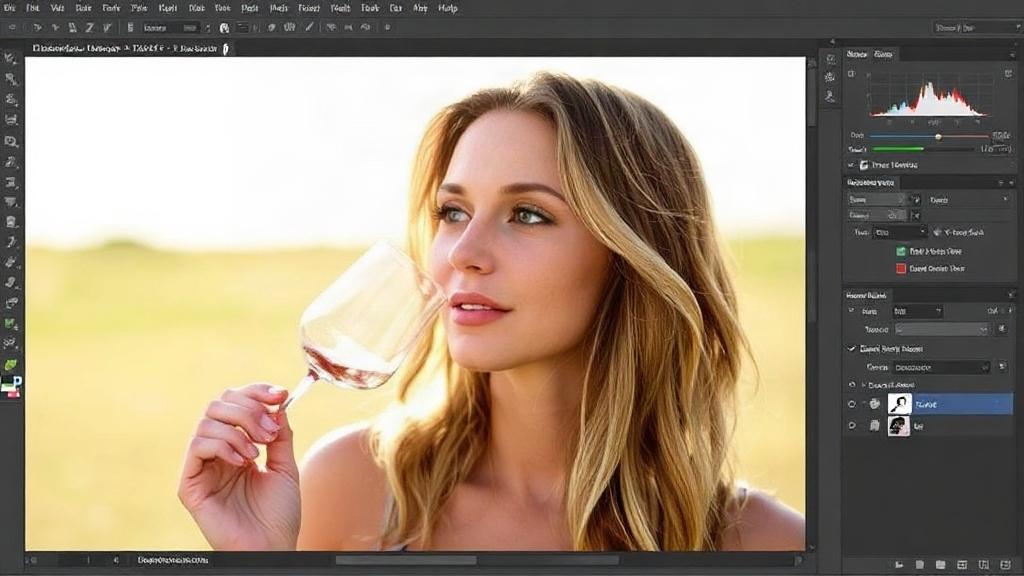1024x576 pixels.
Task: Click the search field at the top right
Action: point(976,27)
